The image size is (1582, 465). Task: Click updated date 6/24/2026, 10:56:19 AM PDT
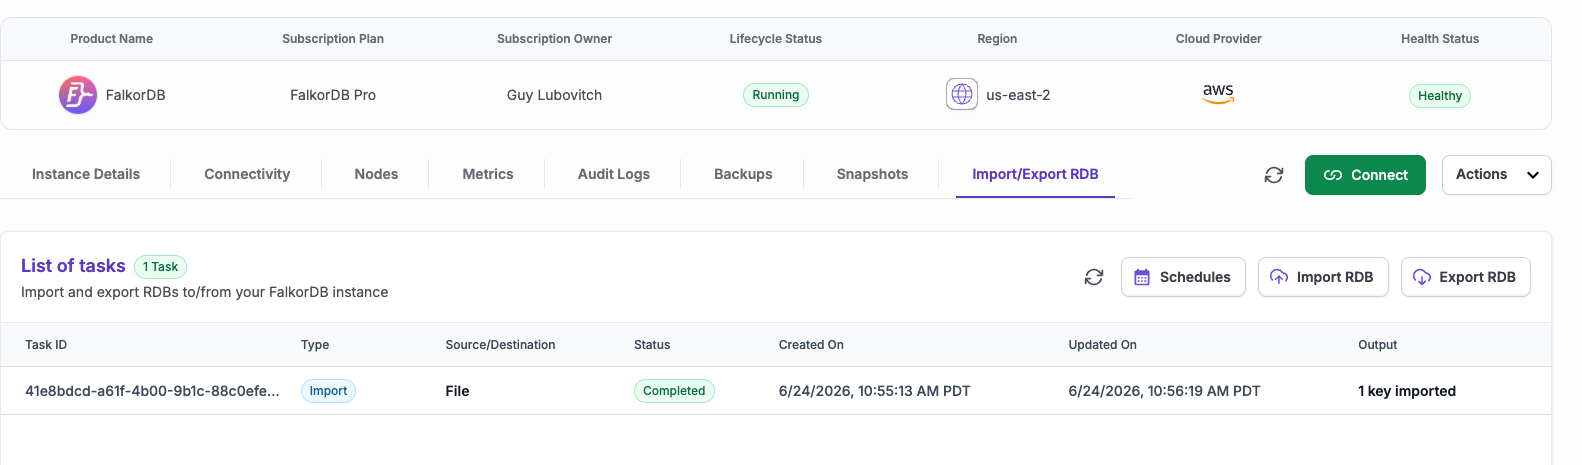point(1164,391)
